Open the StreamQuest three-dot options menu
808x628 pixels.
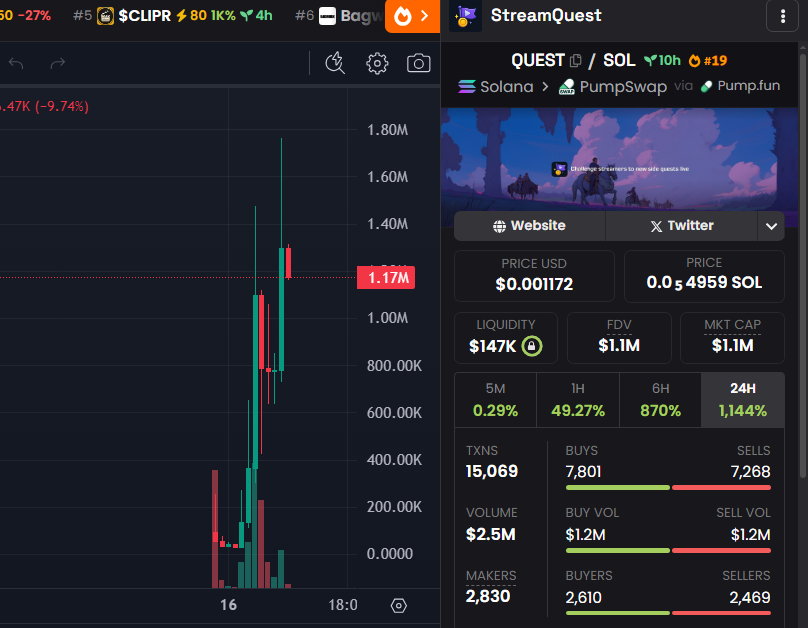click(x=783, y=16)
